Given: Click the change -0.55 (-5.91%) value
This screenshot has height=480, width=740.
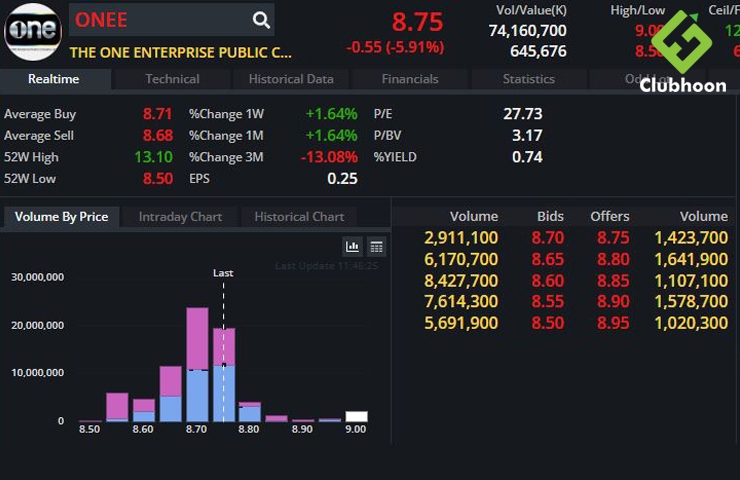Looking at the screenshot, I should (x=395, y=47).
